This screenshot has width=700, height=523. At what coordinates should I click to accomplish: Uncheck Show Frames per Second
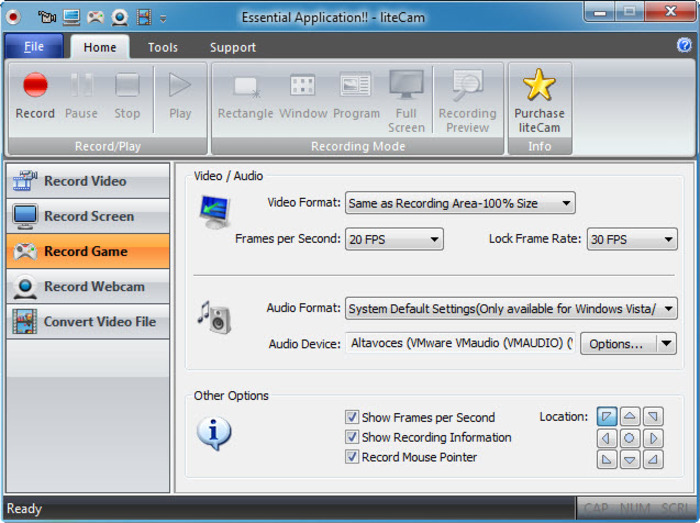click(352, 418)
